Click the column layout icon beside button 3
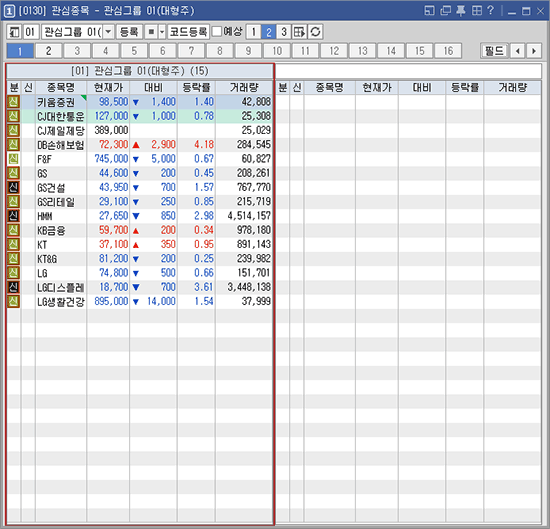 click(x=300, y=32)
